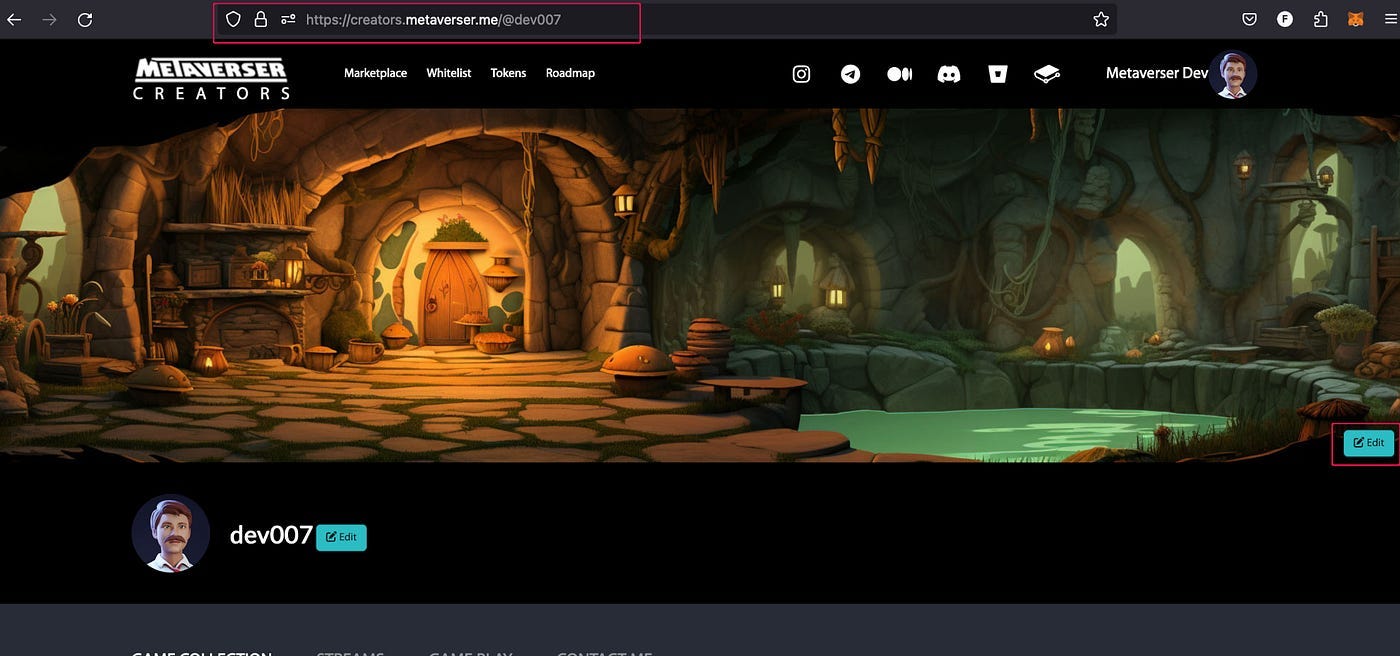The image size is (1400, 656).
Task: Click the Edit button beside dev007
Action: click(x=341, y=537)
